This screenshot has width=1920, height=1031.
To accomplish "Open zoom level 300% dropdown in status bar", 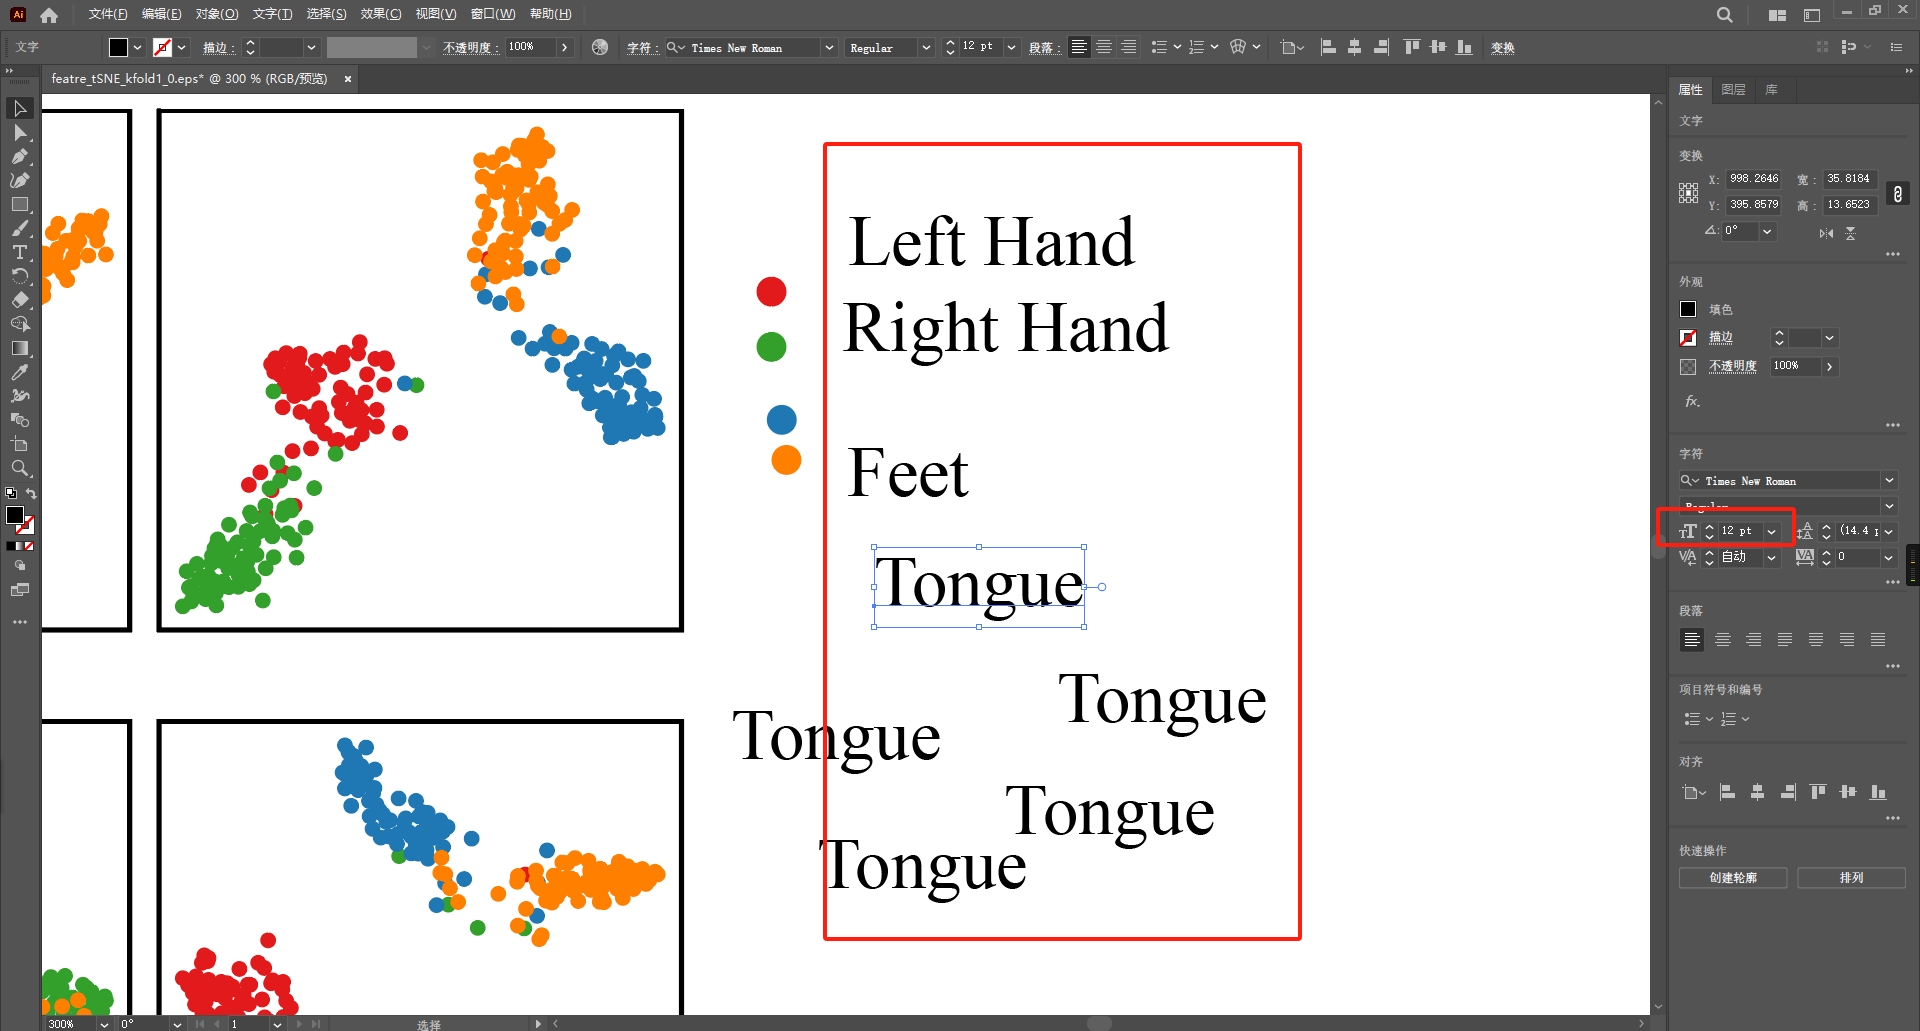I will (104, 1024).
